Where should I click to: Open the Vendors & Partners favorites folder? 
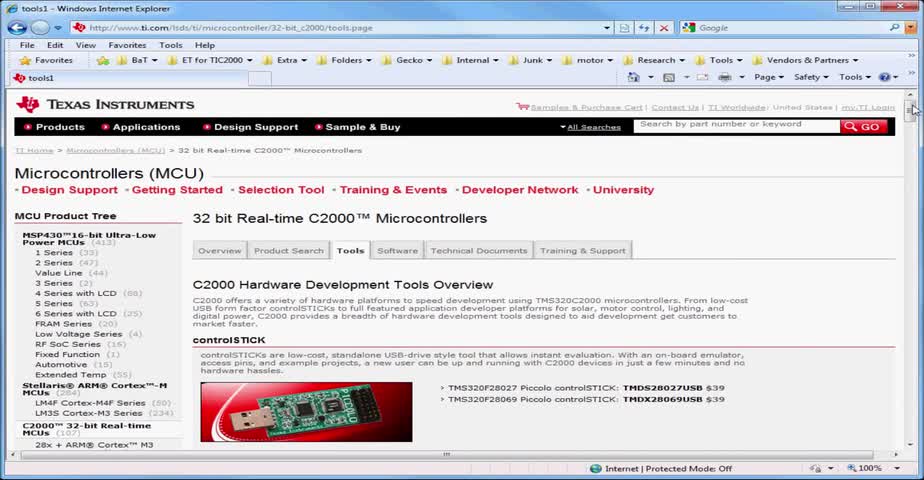805,60
